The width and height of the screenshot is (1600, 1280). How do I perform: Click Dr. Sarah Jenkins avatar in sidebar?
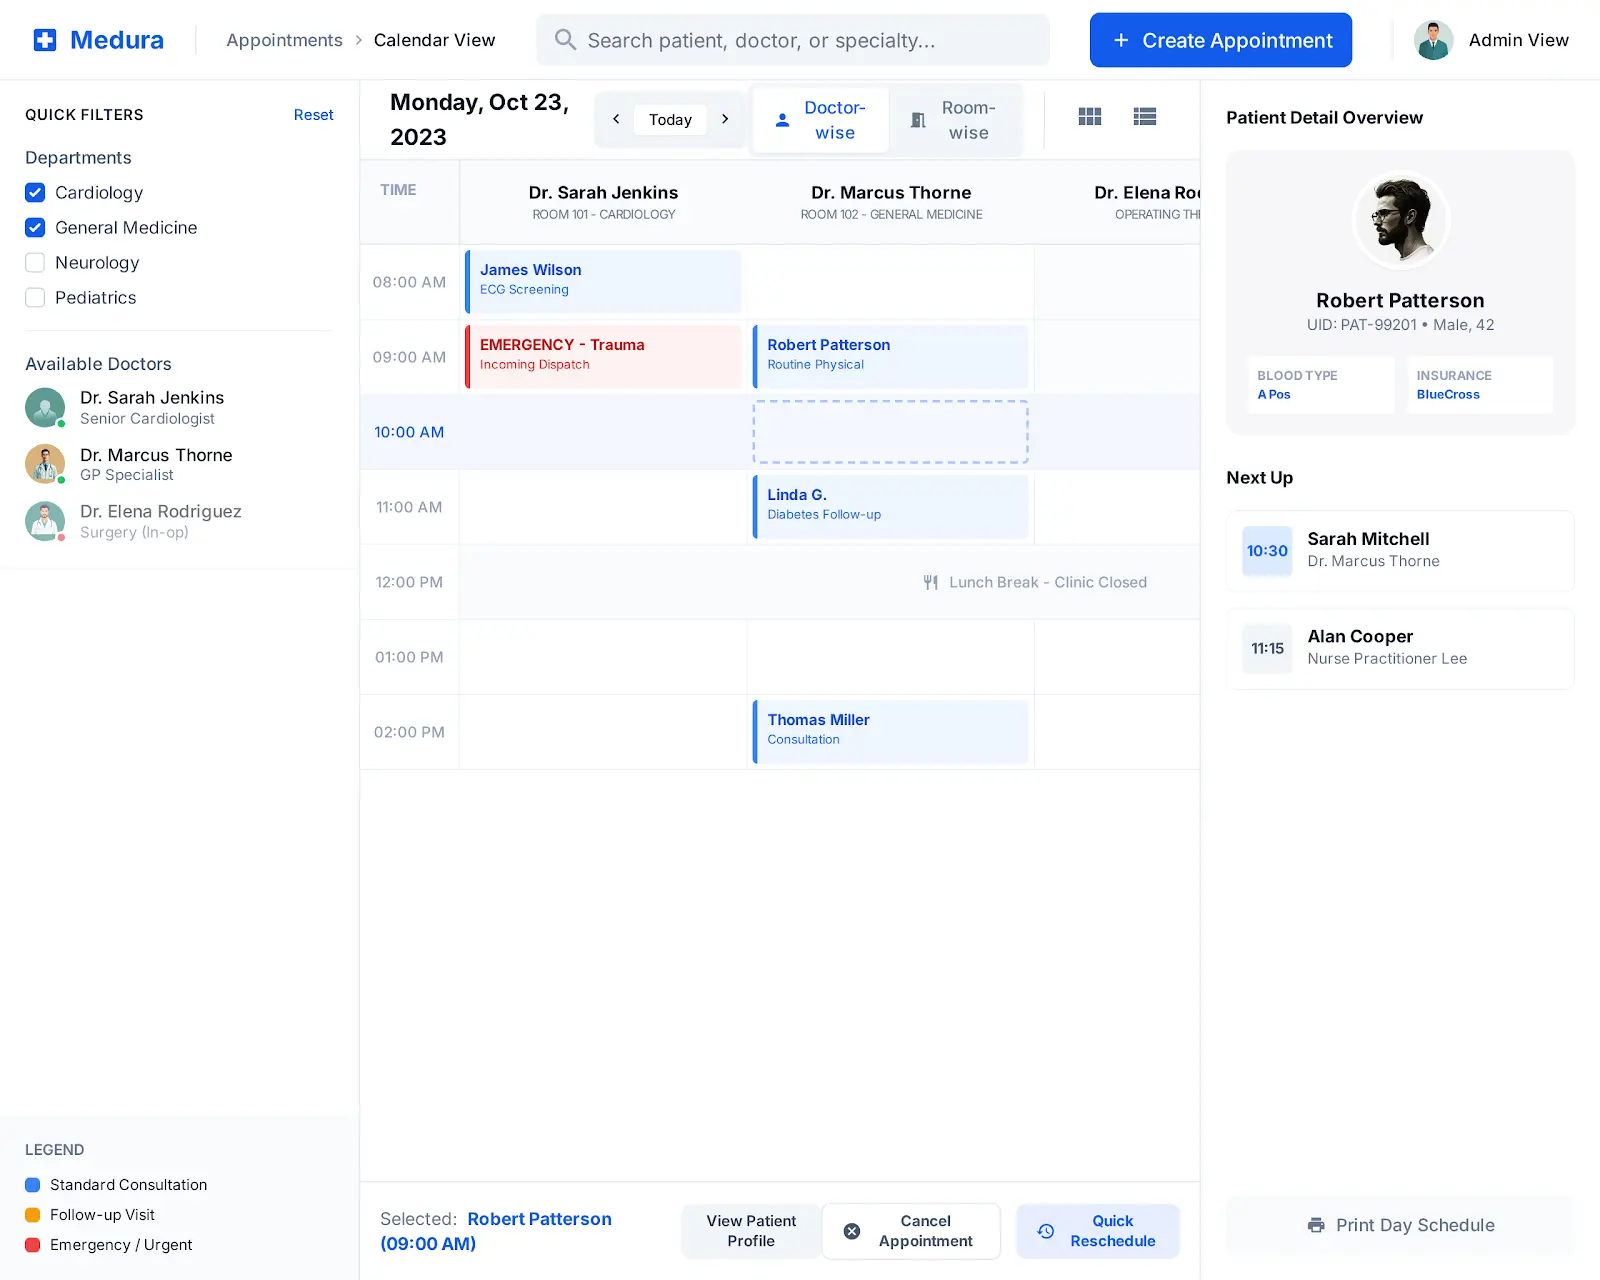coord(45,407)
